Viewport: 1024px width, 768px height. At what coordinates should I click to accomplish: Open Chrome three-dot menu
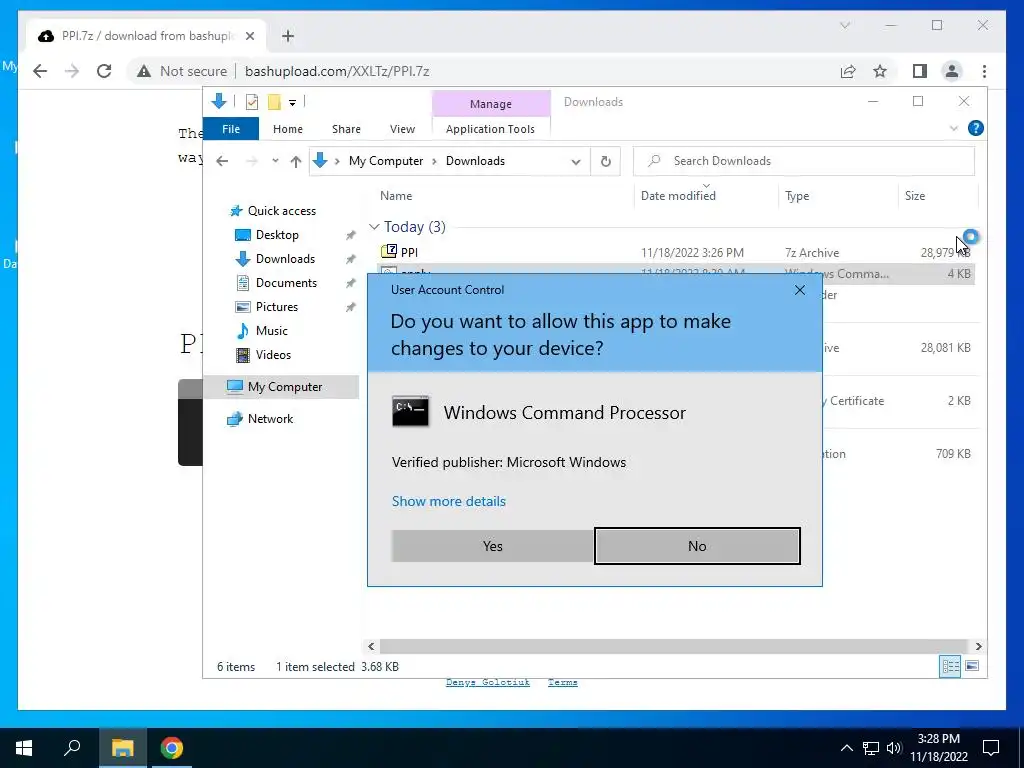click(984, 71)
